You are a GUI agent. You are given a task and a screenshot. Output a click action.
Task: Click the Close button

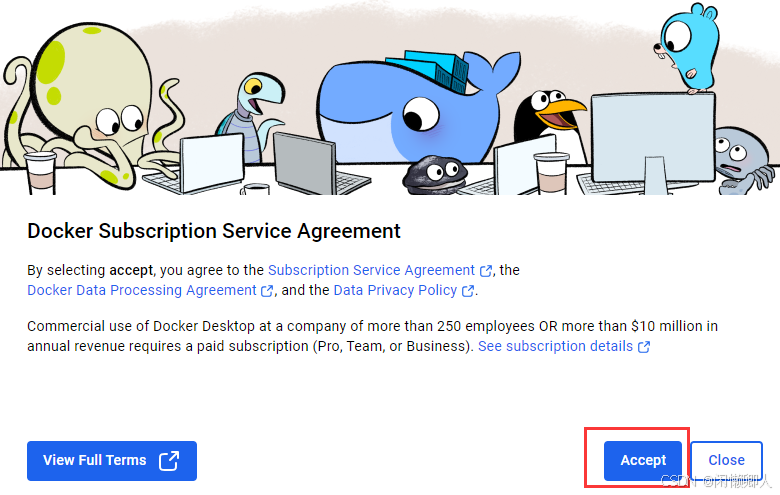pyautogui.click(x=726, y=460)
